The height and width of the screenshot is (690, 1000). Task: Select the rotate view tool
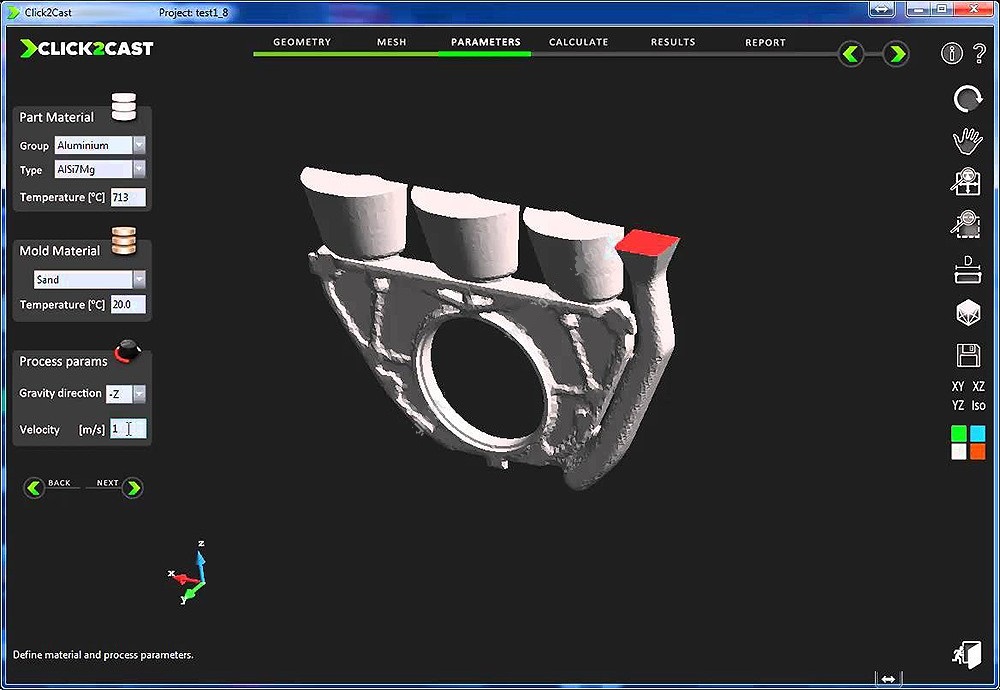pos(967,99)
